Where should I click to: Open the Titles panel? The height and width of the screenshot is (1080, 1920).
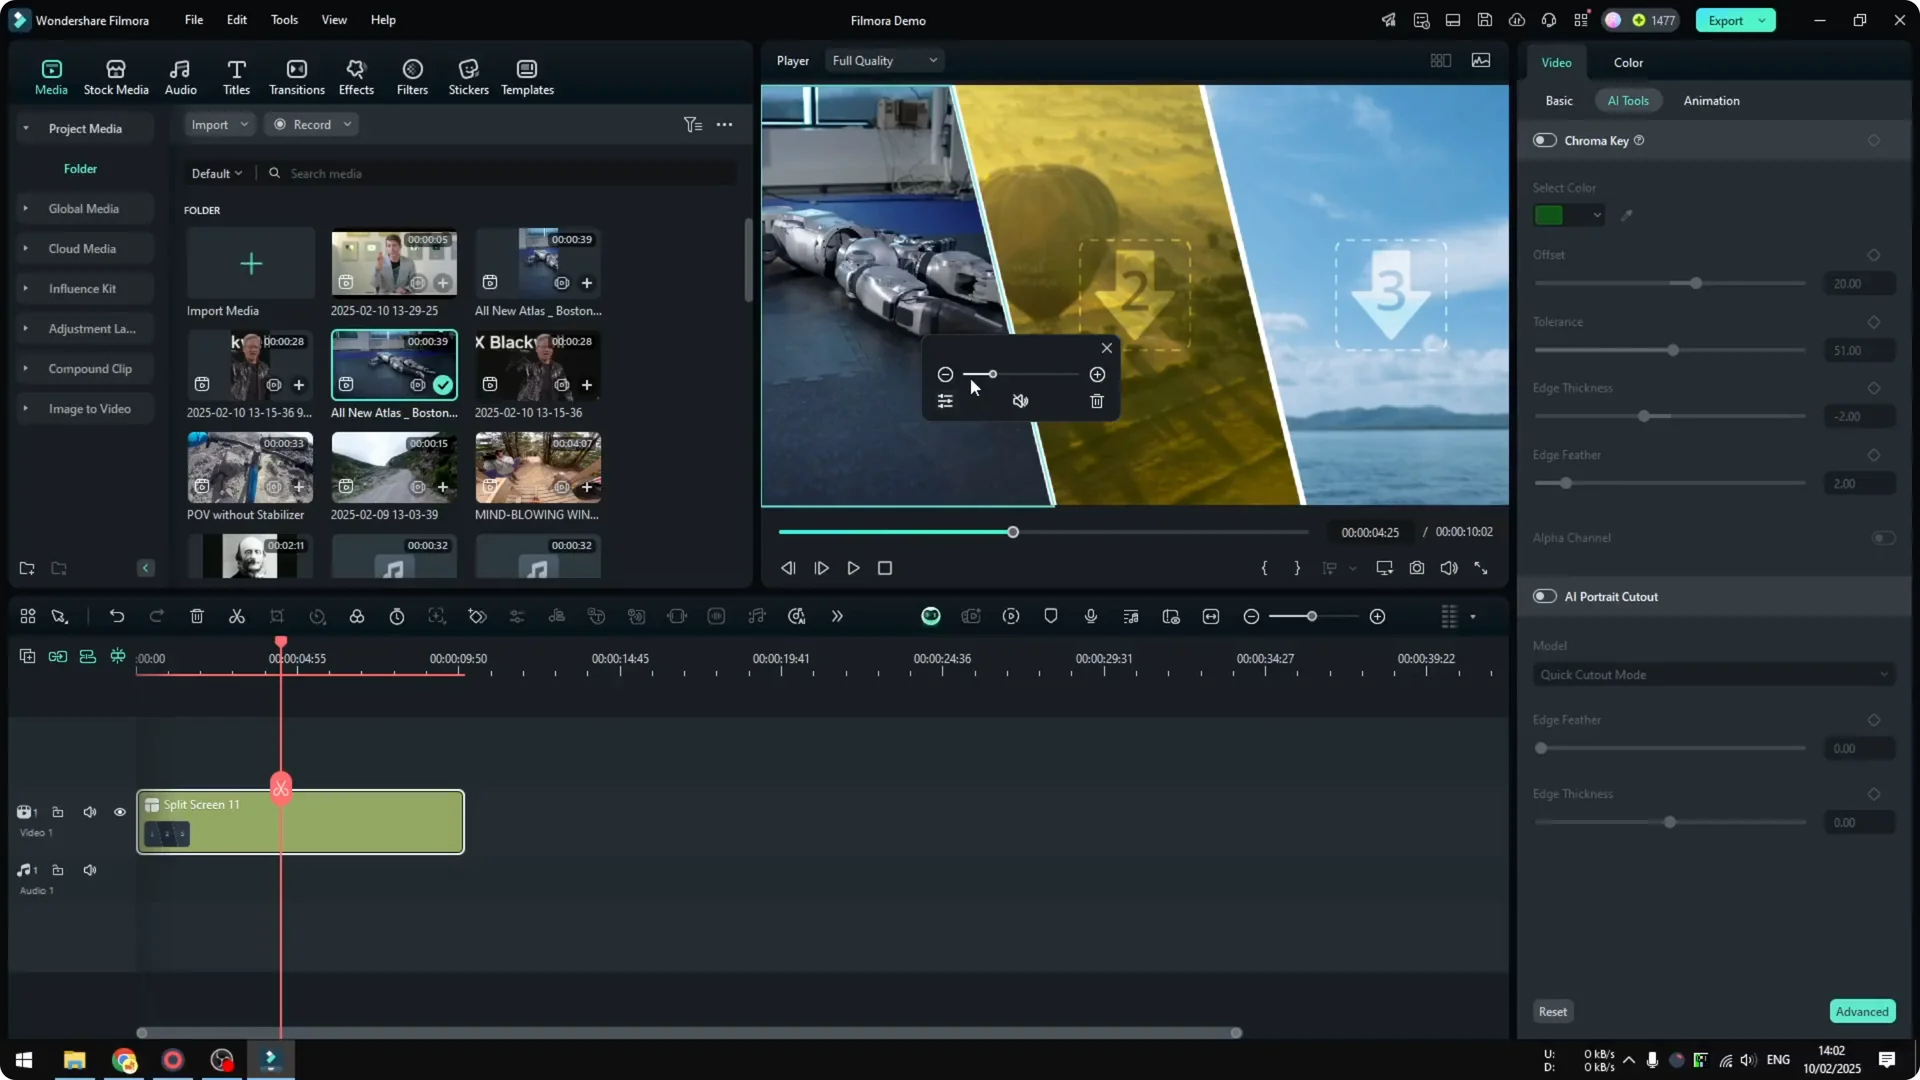pyautogui.click(x=236, y=77)
